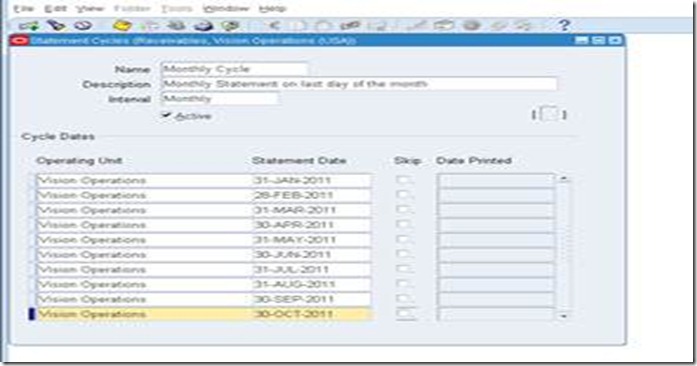
Task: Click the yellow Save toolbar icon
Action: pyautogui.click(x=122, y=25)
